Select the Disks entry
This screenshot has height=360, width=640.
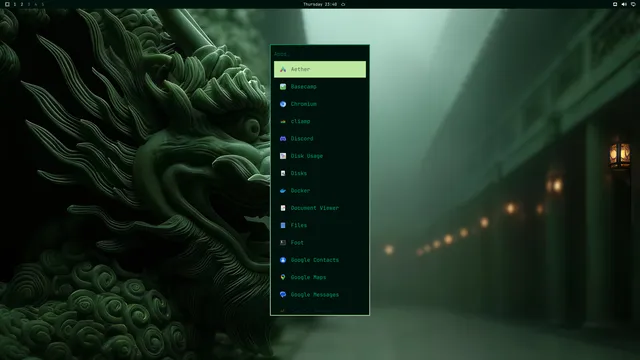click(x=320, y=173)
